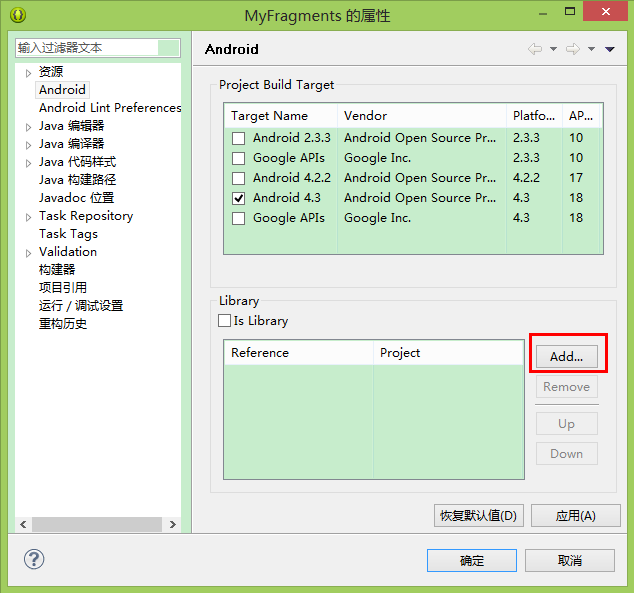Select Task Tags in the tree
Image resolution: width=634 pixels, height=593 pixels.
click(68, 234)
